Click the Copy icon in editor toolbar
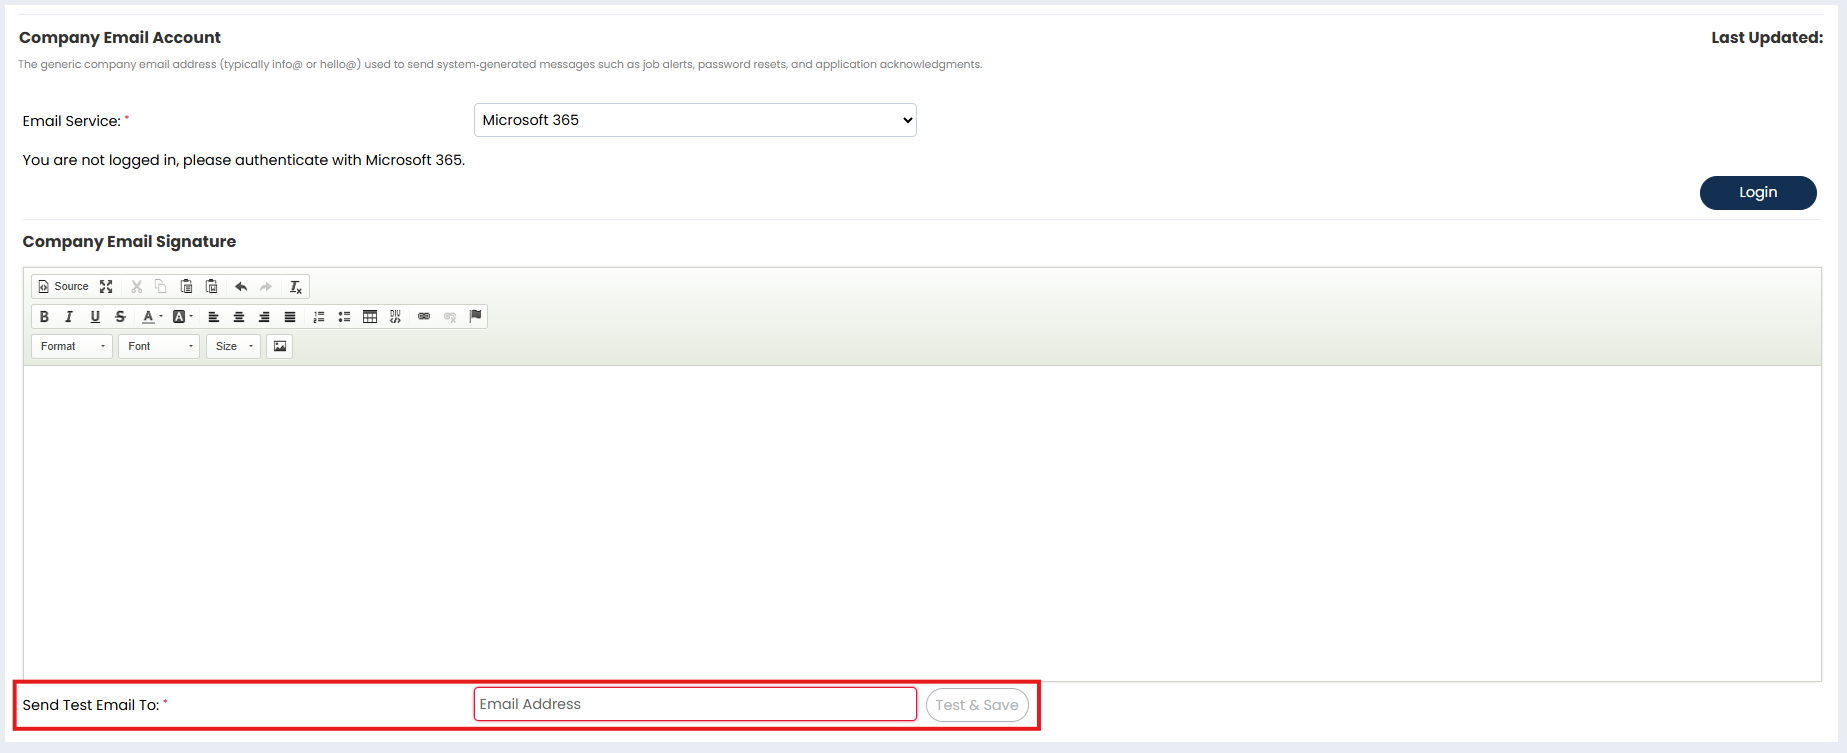 pos(161,286)
